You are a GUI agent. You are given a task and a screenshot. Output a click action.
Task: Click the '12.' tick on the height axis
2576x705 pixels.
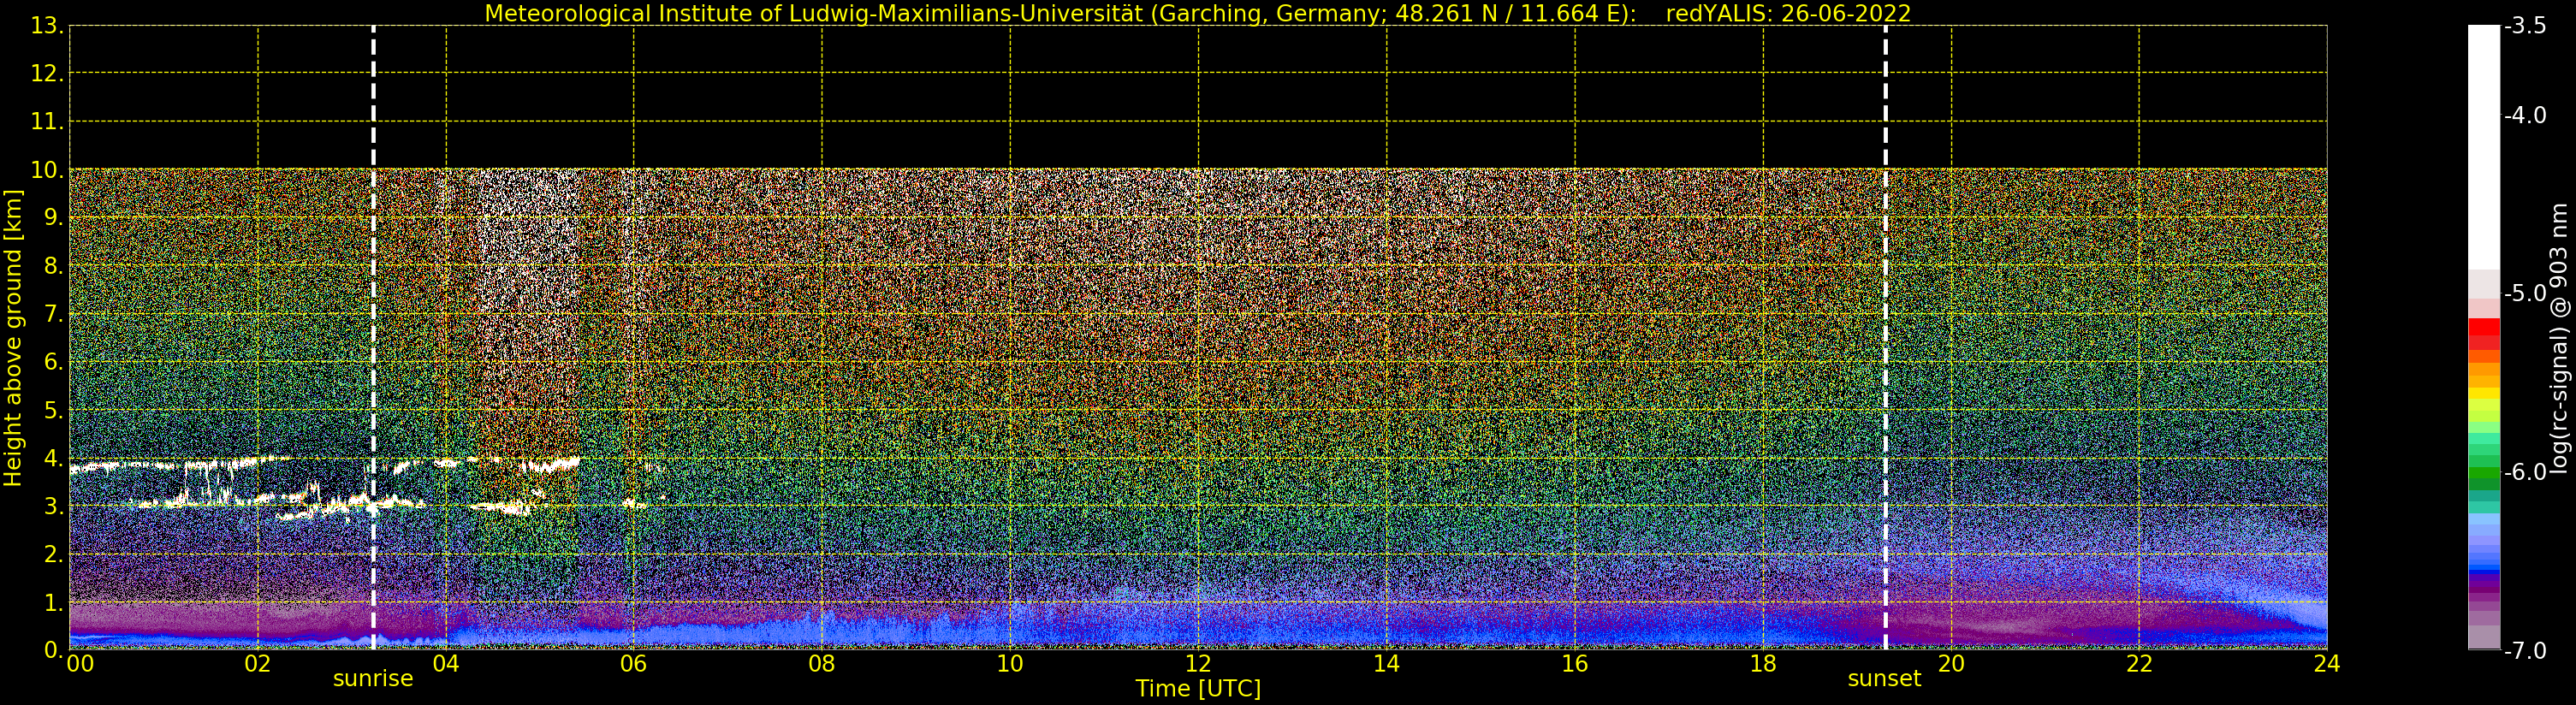[47, 74]
